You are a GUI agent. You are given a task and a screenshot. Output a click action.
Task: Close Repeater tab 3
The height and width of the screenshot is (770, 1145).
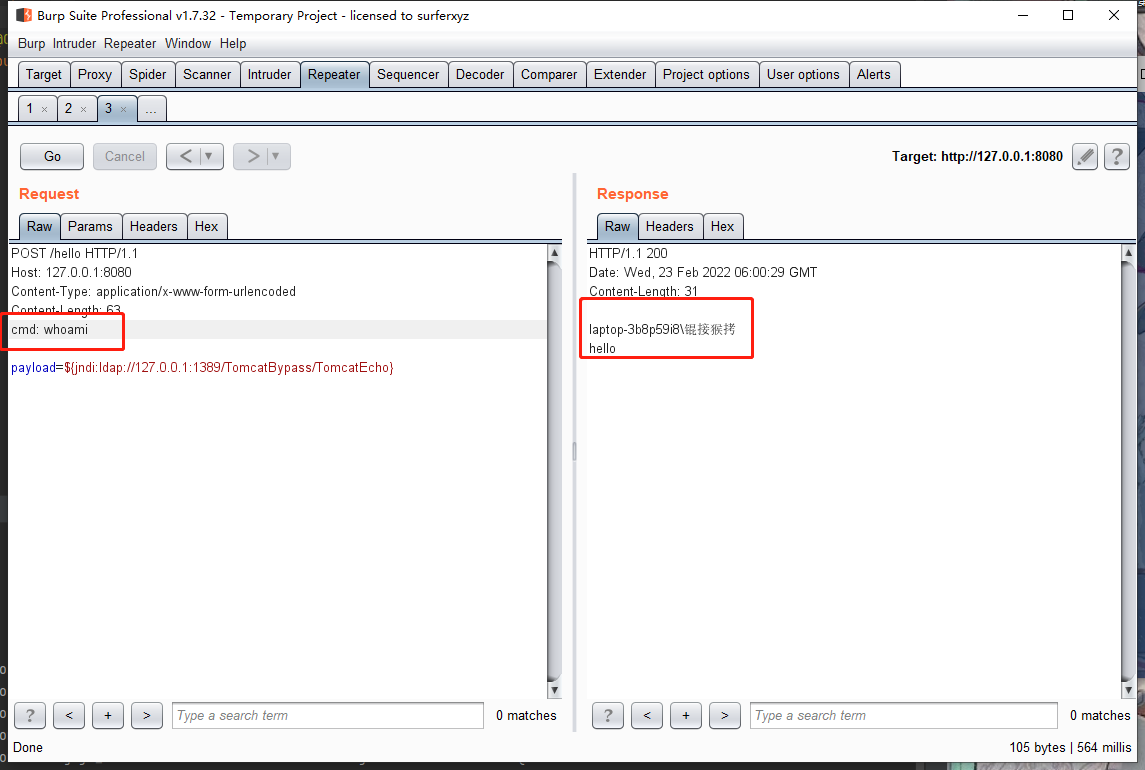[x=123, y=110]
